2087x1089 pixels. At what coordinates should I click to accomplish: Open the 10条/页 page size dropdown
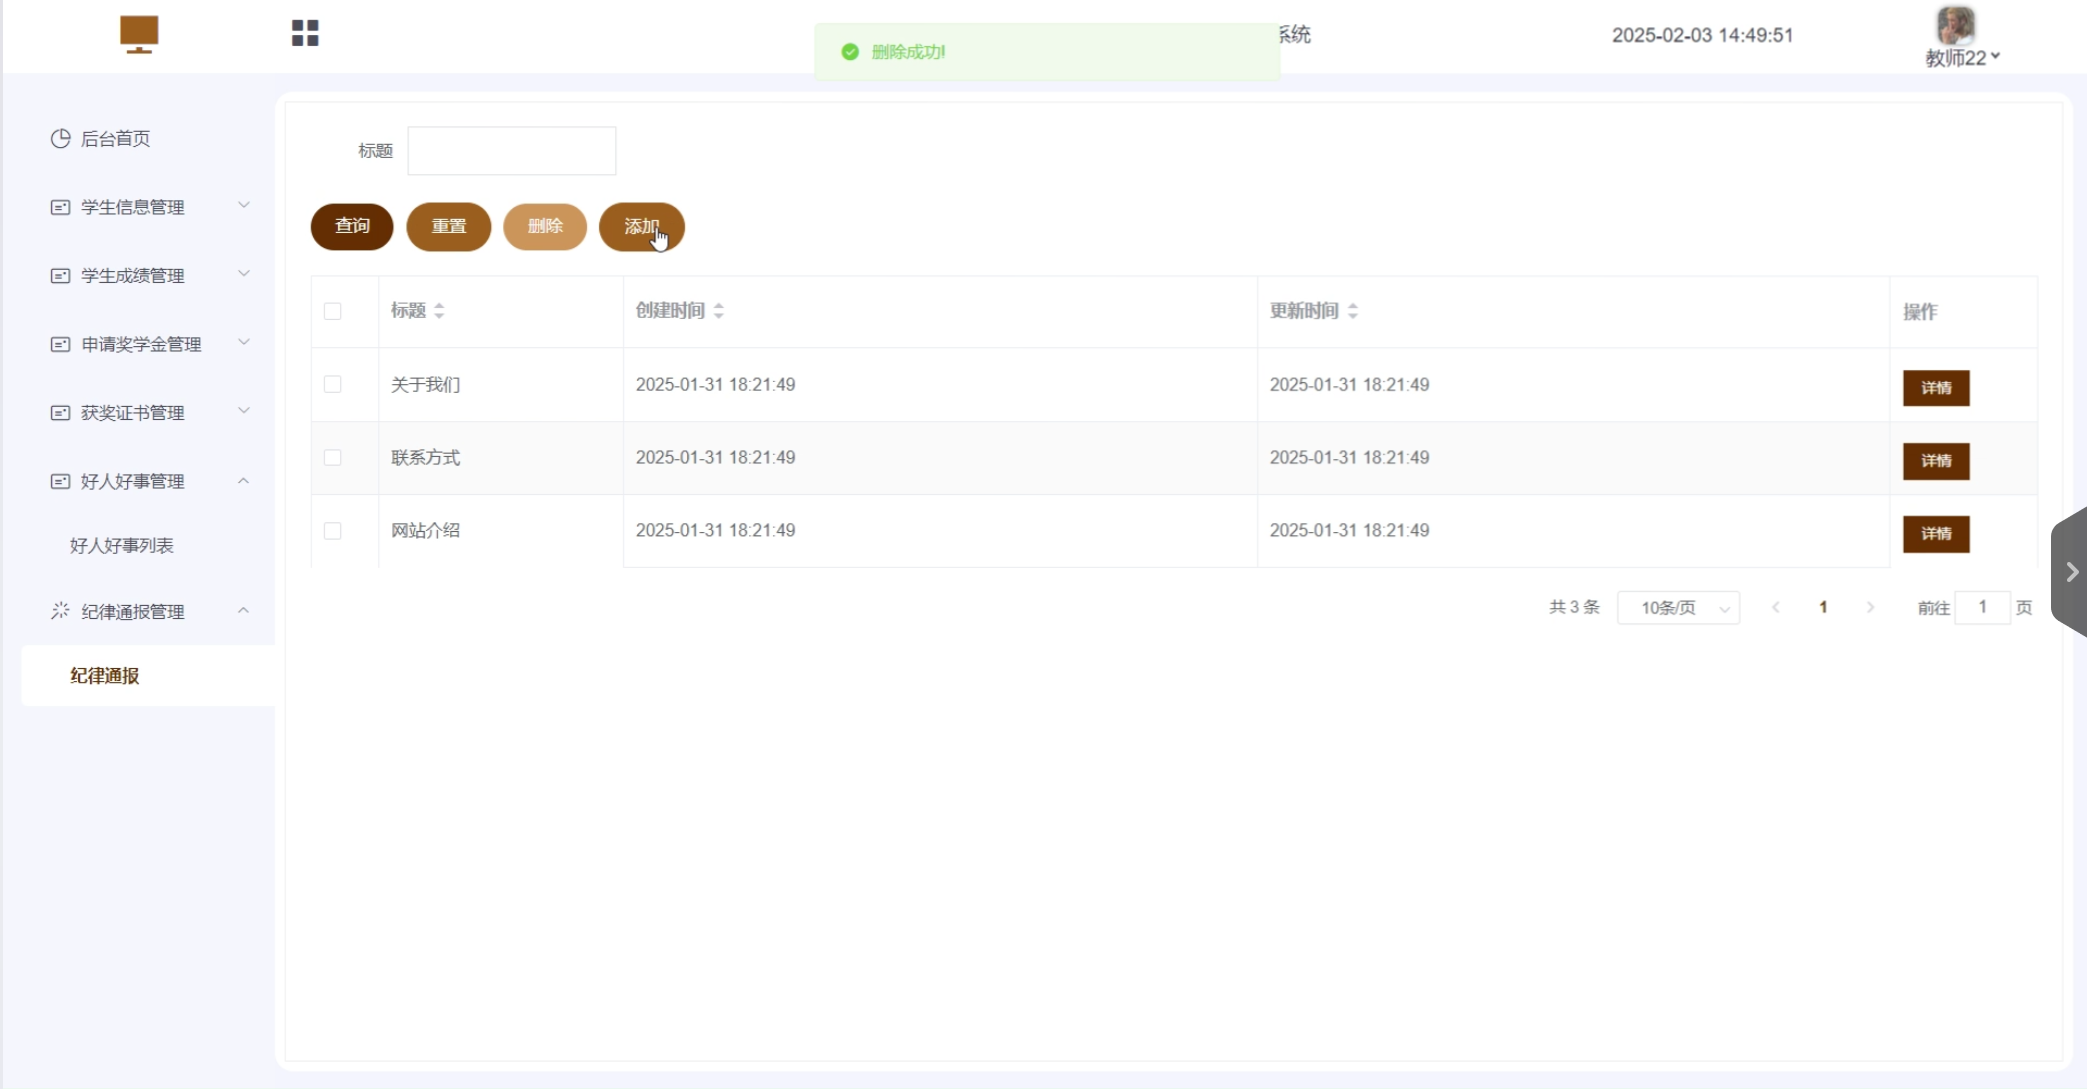[1678, 608]
